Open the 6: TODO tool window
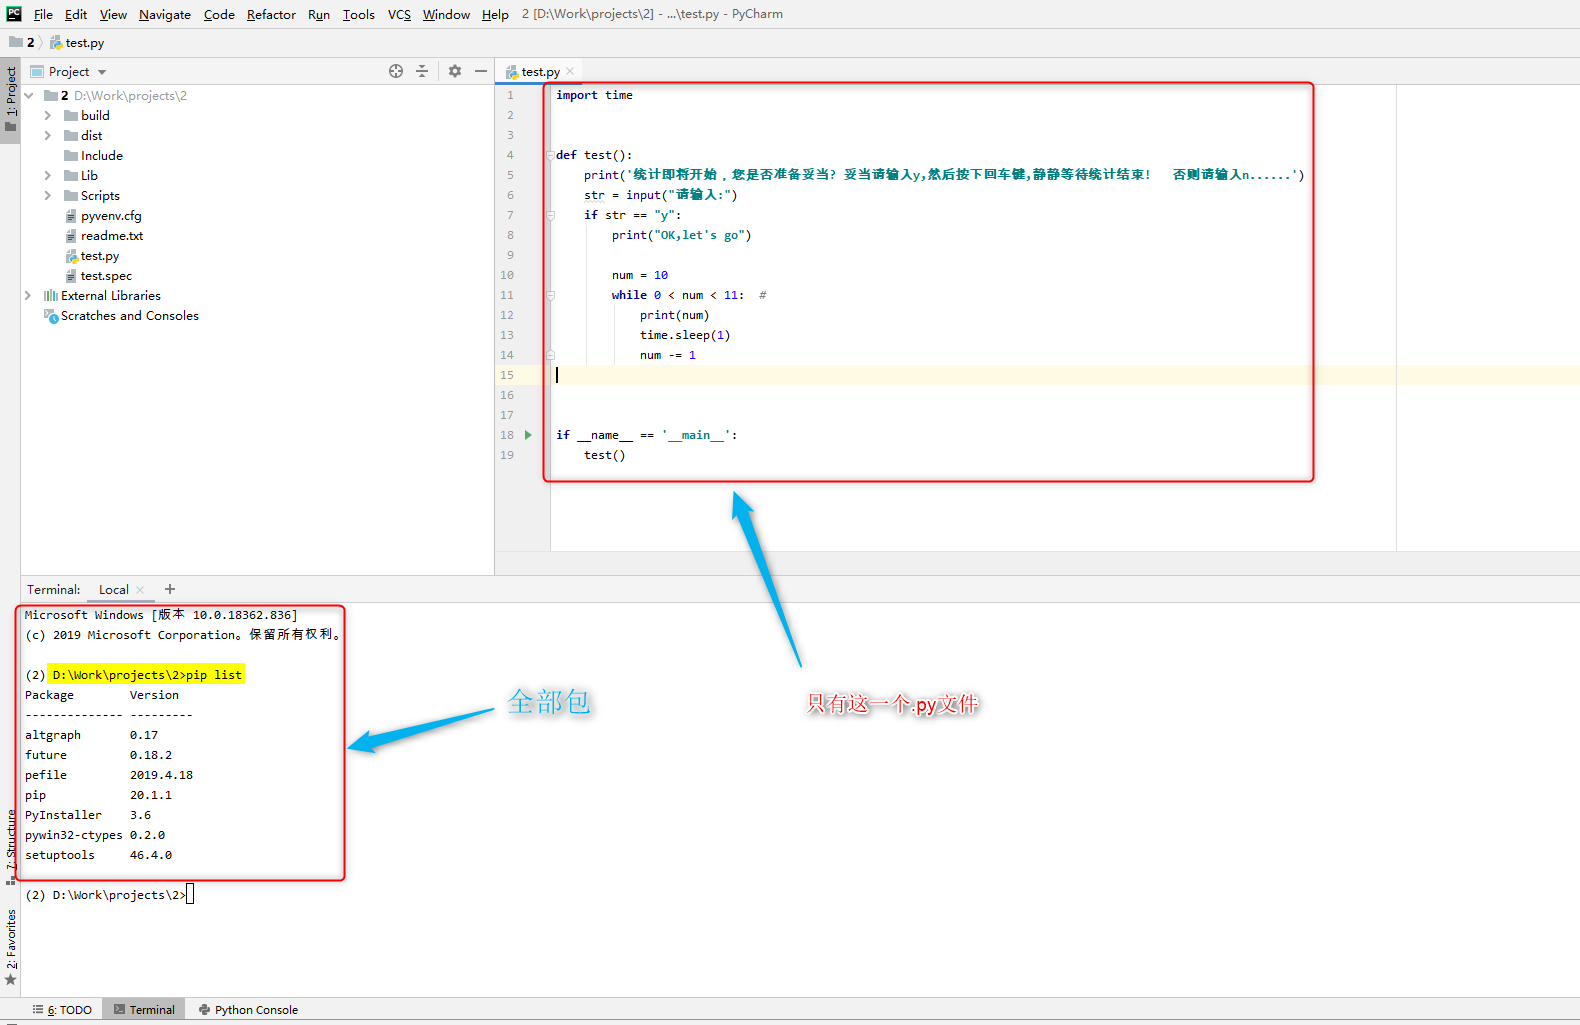 pos(62,1009)
